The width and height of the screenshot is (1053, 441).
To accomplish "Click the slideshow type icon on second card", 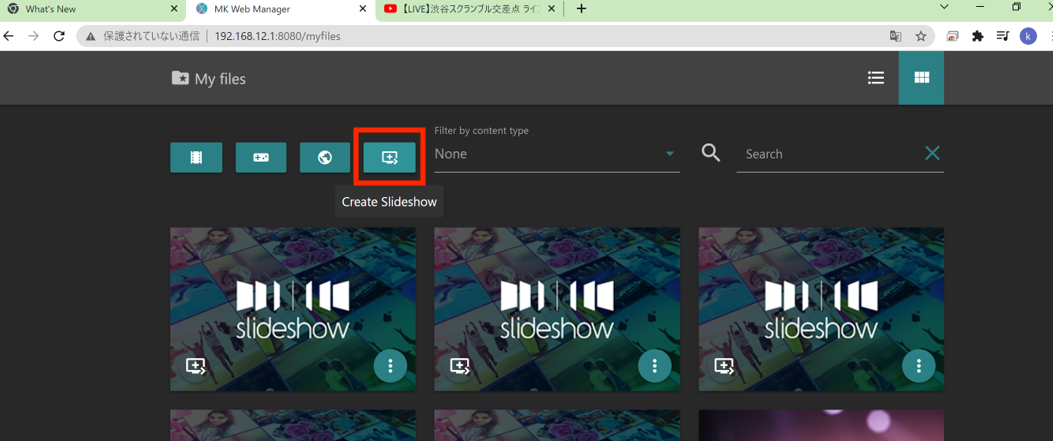I will (x=460, y=366).
